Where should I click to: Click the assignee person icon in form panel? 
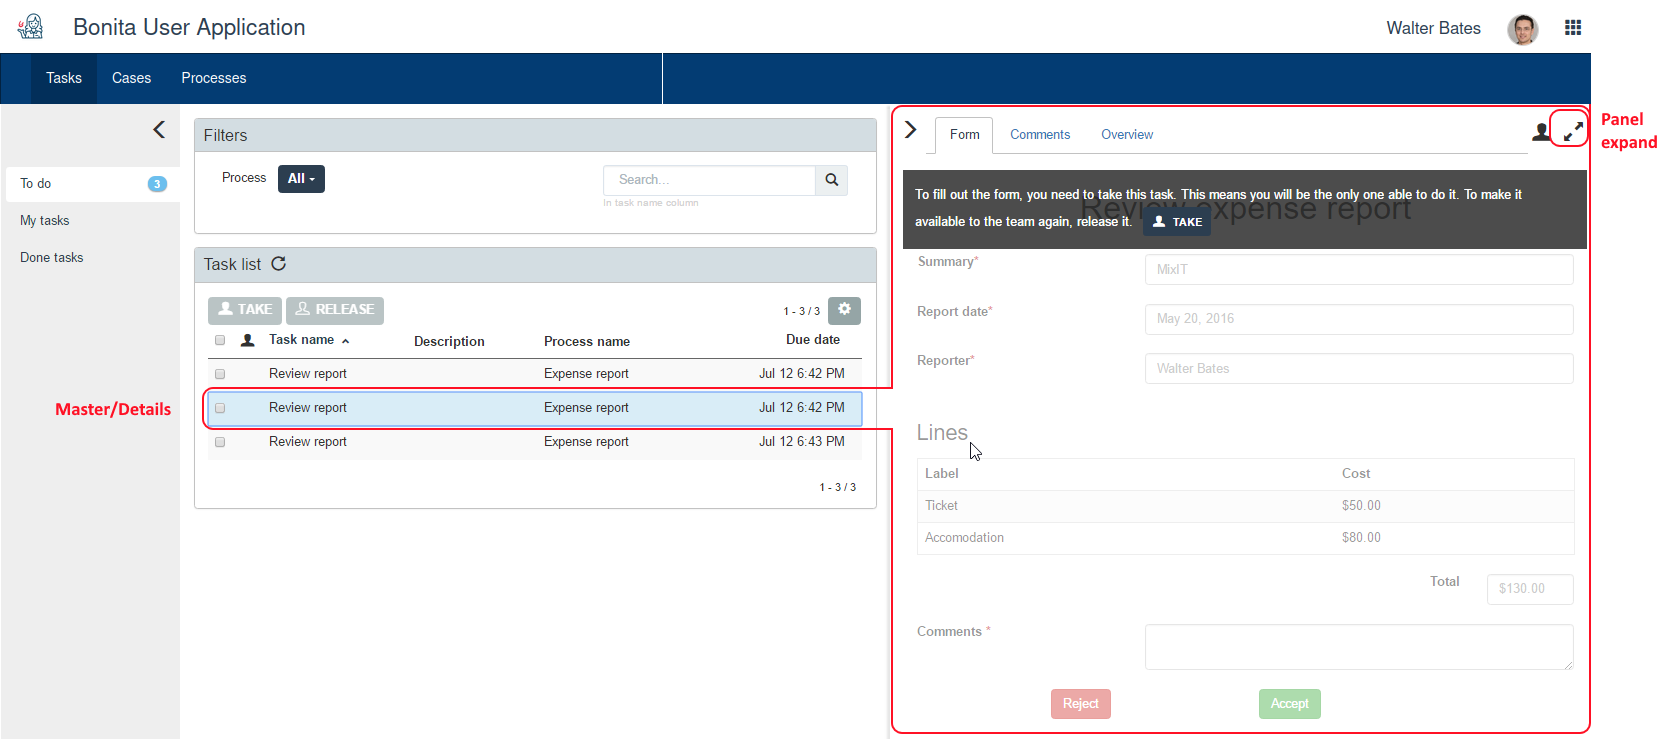pyautogui.click(x=1540, y=132)
